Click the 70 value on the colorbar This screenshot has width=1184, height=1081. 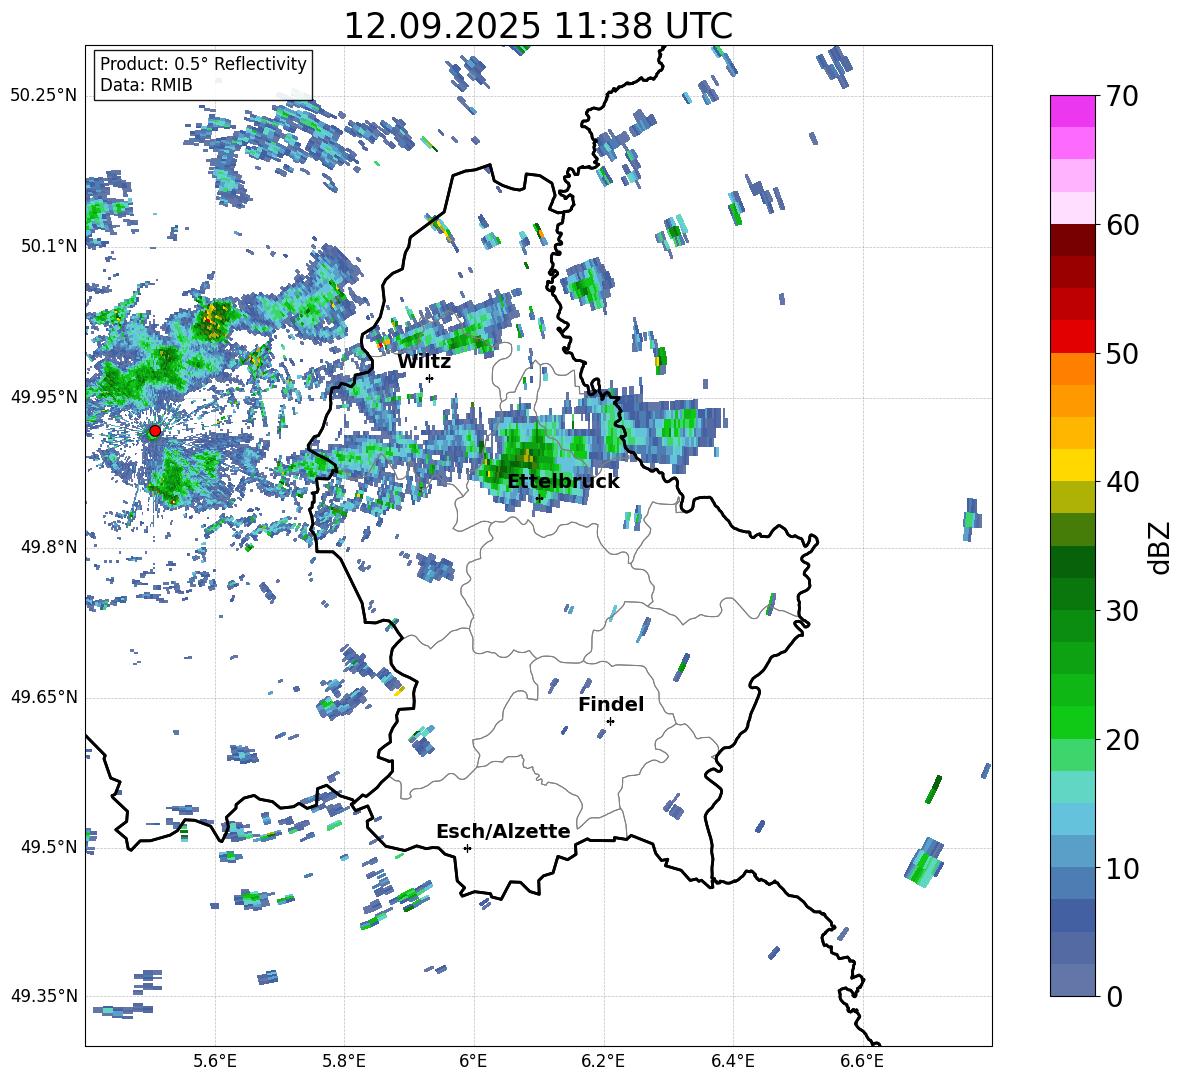coord(1121,97)
